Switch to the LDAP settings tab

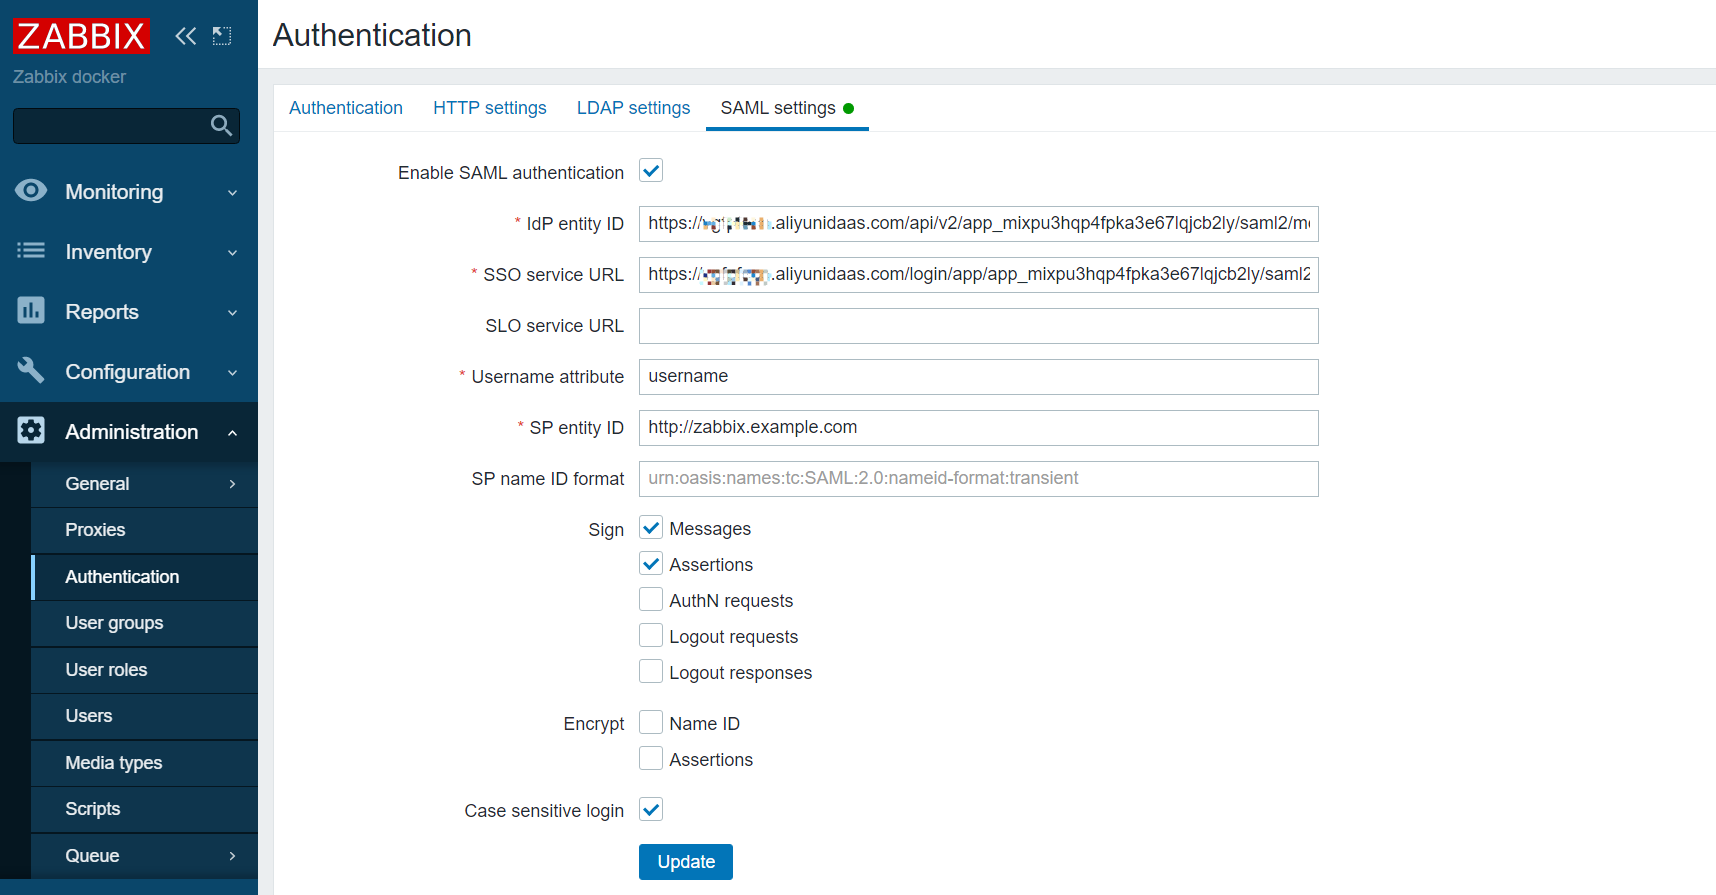click(x=633, y=108)
